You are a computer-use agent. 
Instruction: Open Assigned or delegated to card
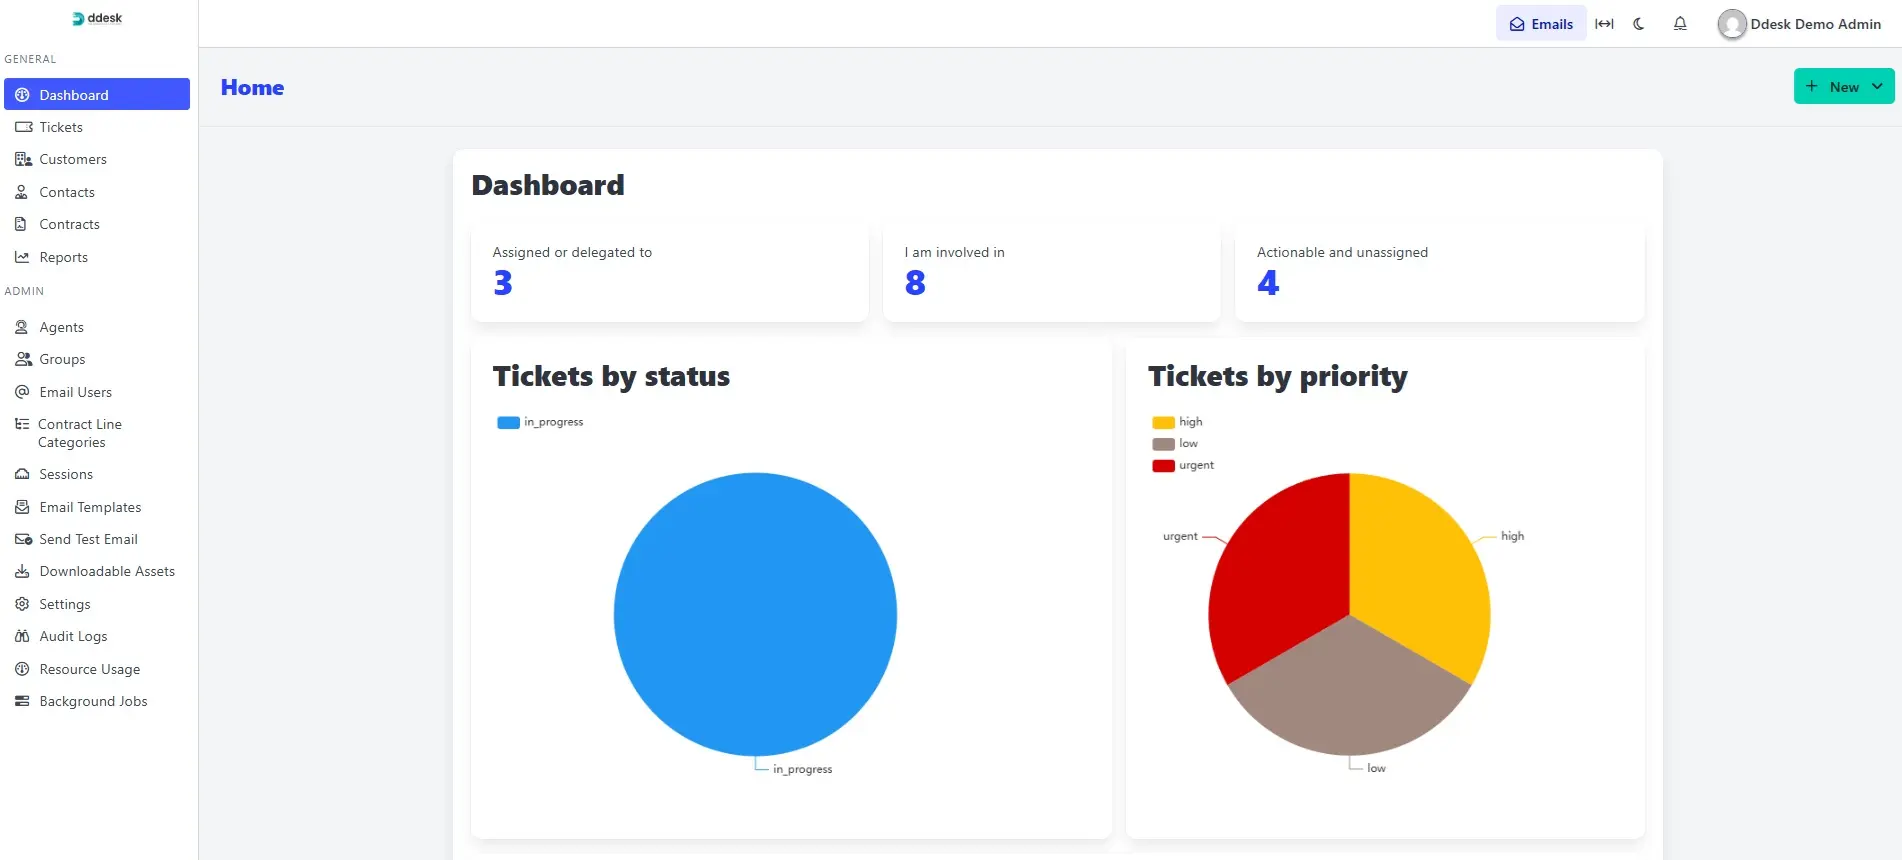tap(669, 270)
